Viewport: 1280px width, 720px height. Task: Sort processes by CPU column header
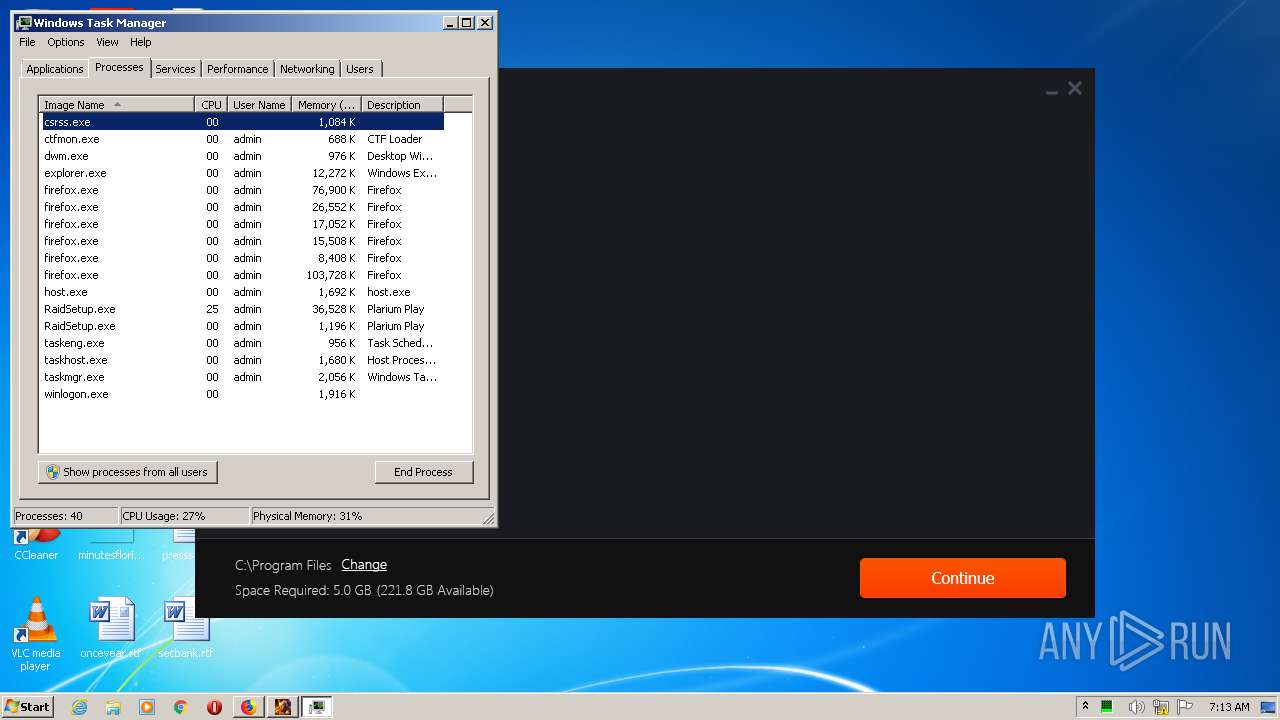pyautogui.click(x=211, y=105)
